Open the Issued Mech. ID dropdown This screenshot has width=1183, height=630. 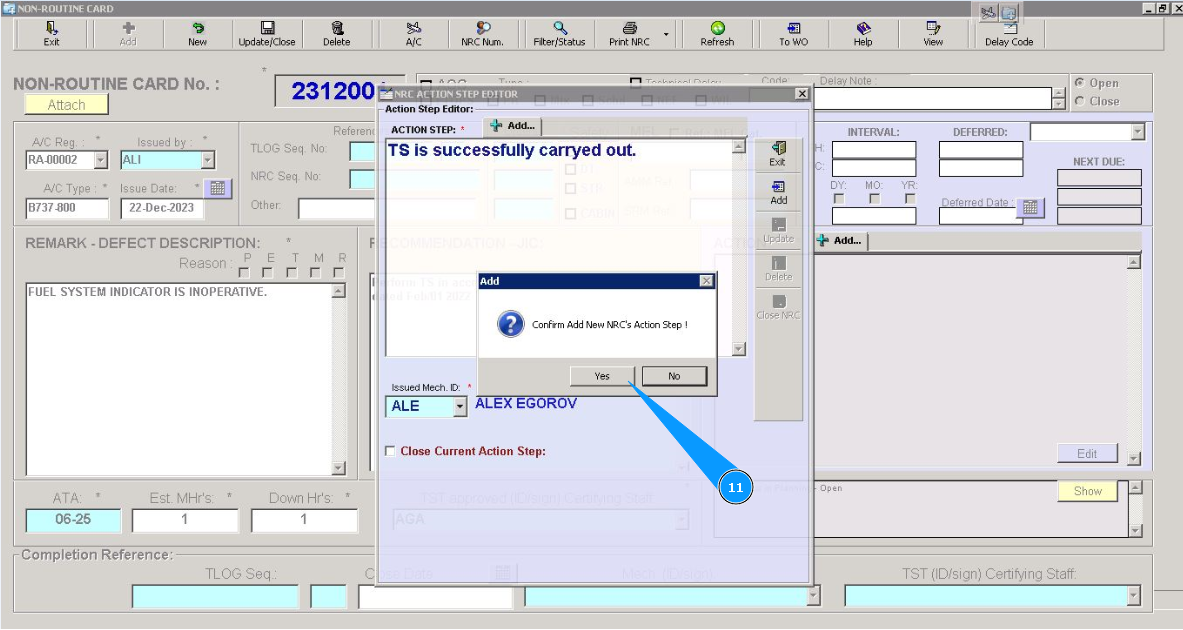[460, 407]
